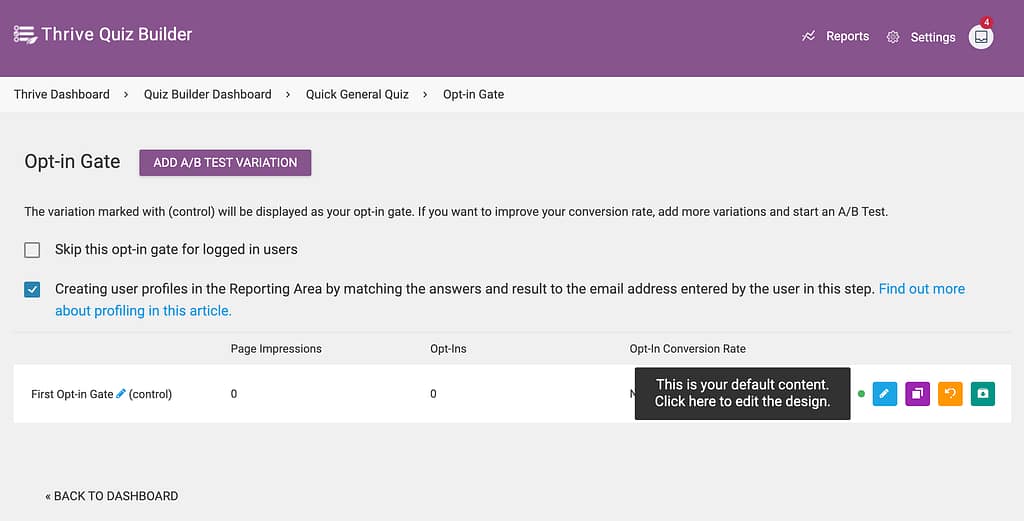Click the Thrive Quiz Builder logo icon
The height and width of the screenshot is (521, 1024).
[25, 35]
